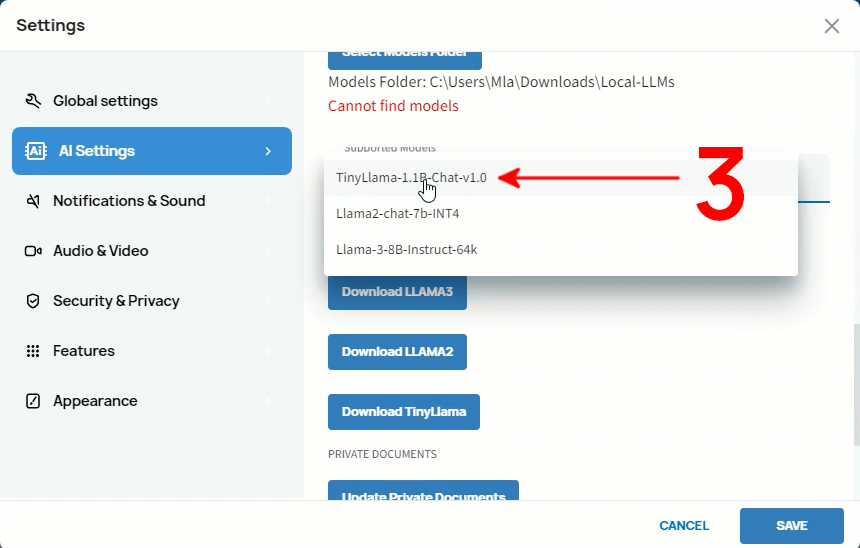This screenshot has width=860, height=548.
Task: Click the Appearance icon in sidebar
Action: click(33, 401)
